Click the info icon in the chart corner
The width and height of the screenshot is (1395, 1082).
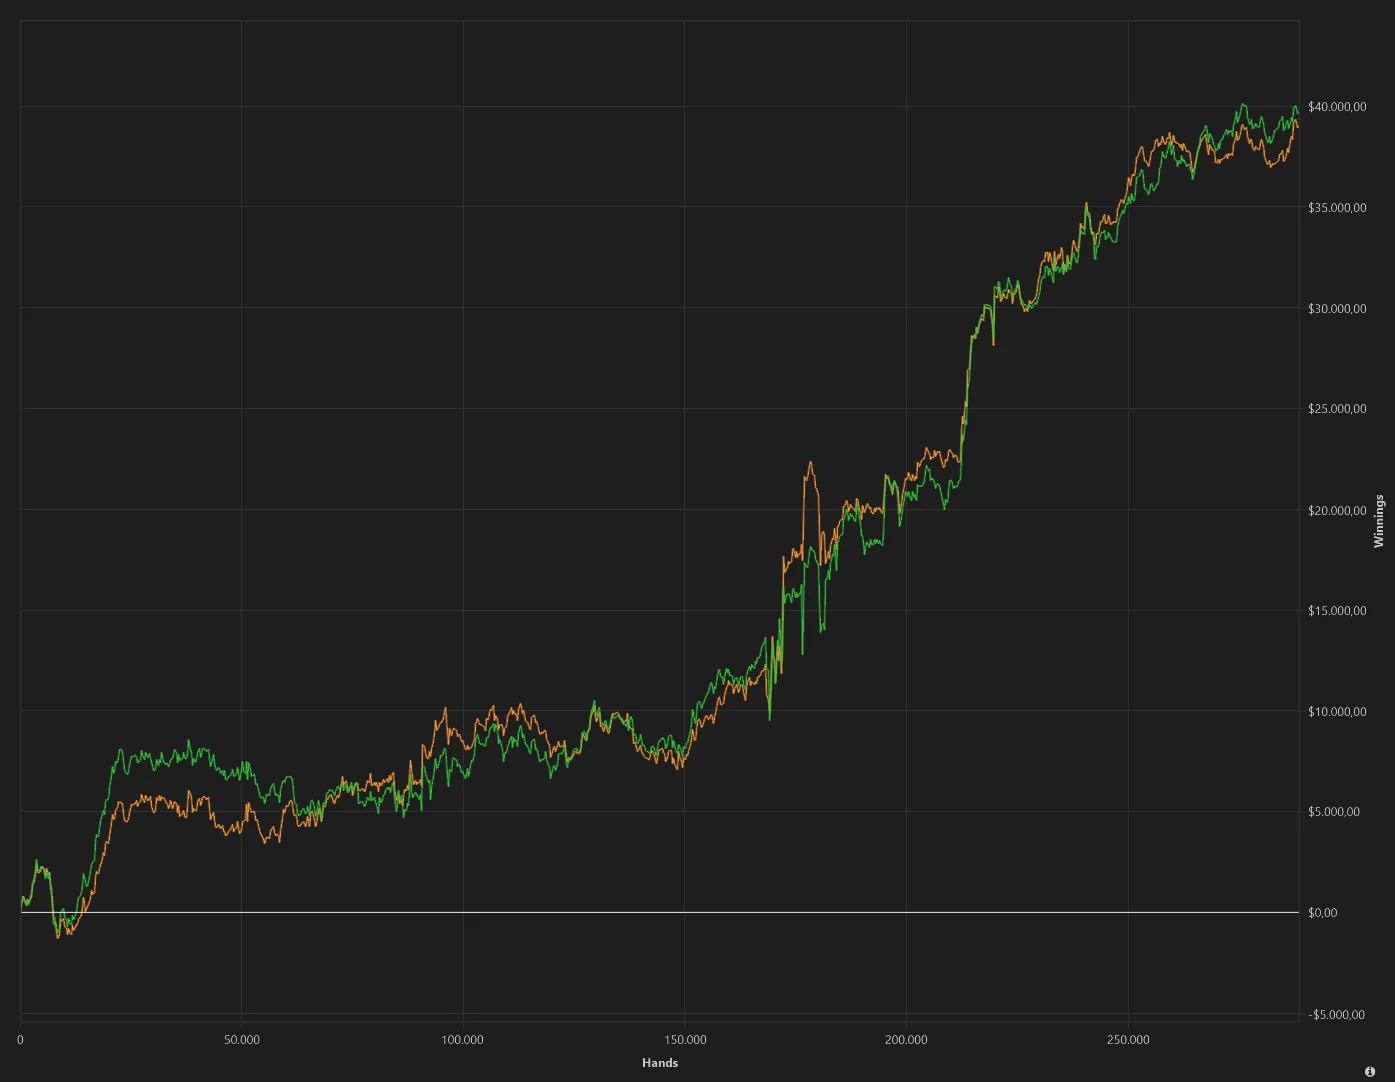click(x=1370, y=1071)
